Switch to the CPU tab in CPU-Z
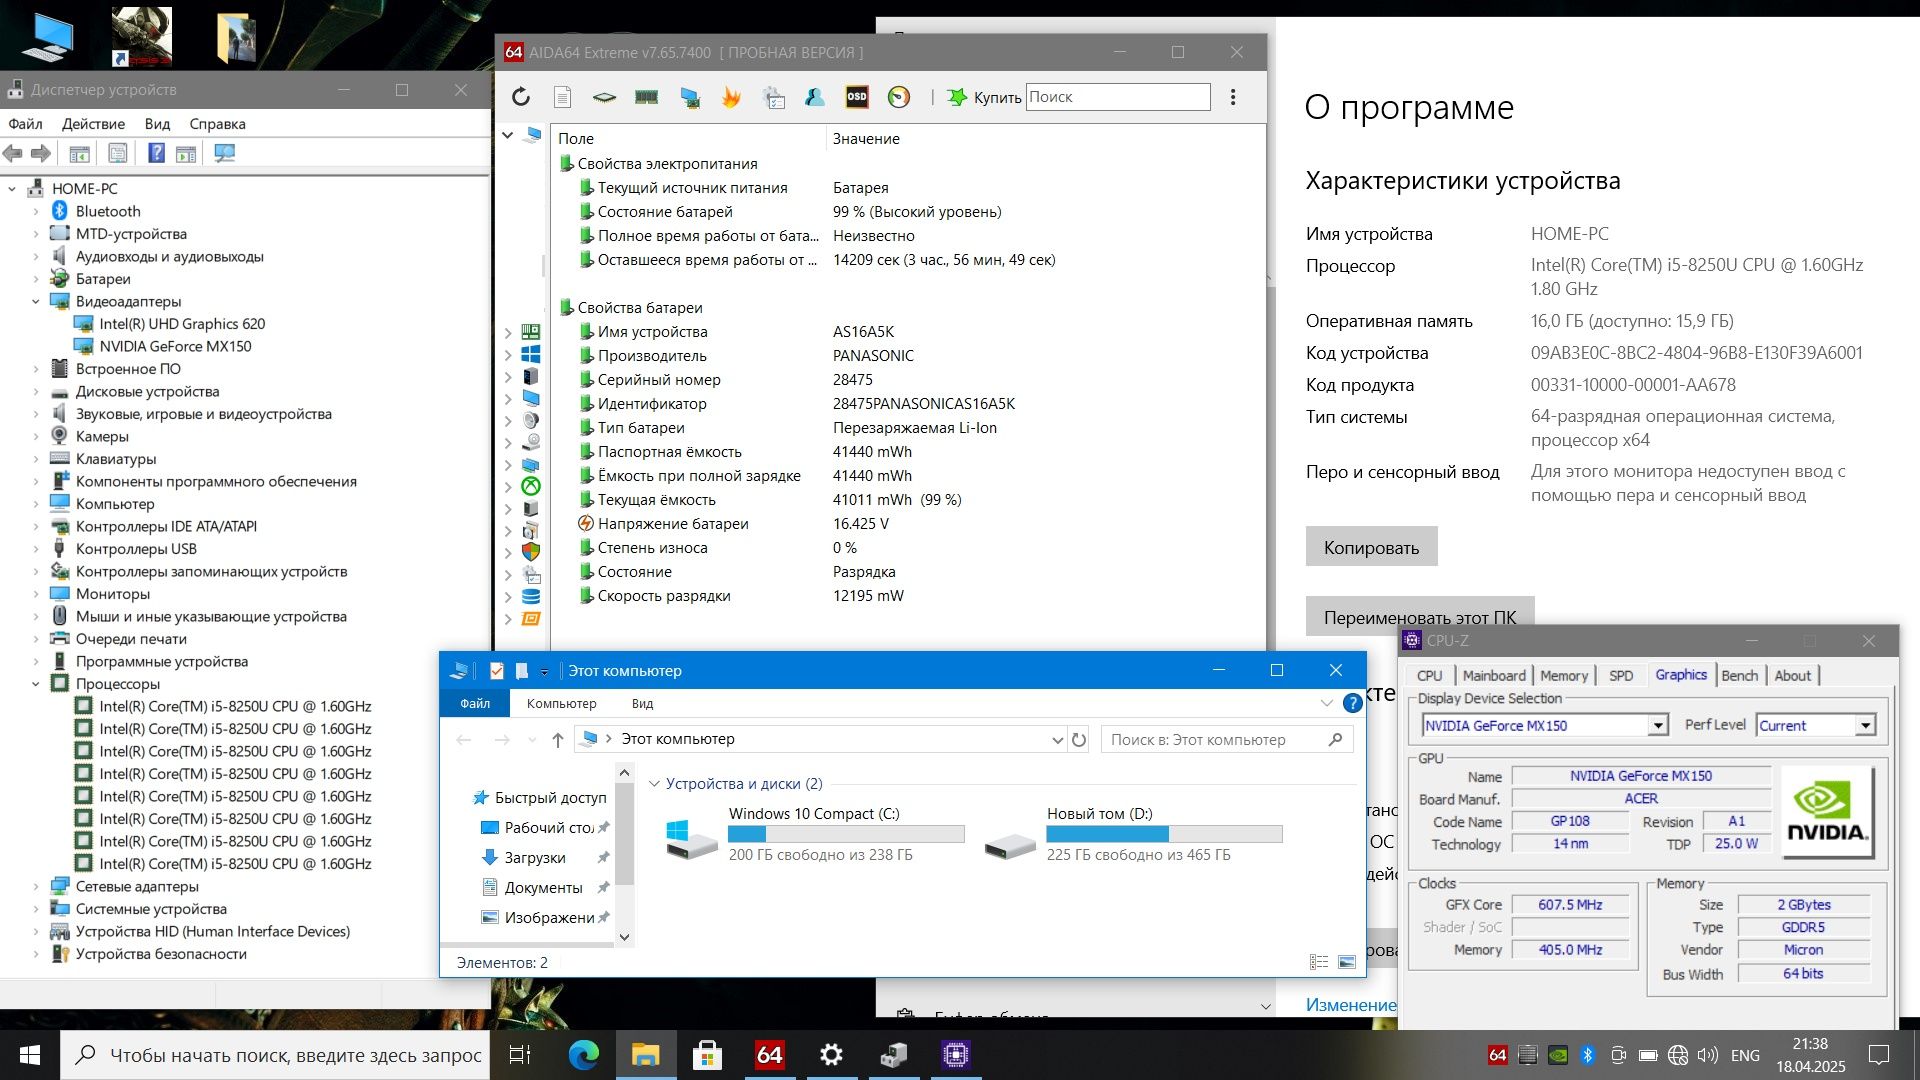Image resolution: width=1920 pixels, height=1080 pixels. pyautogui.click(x=1429, y=676)
